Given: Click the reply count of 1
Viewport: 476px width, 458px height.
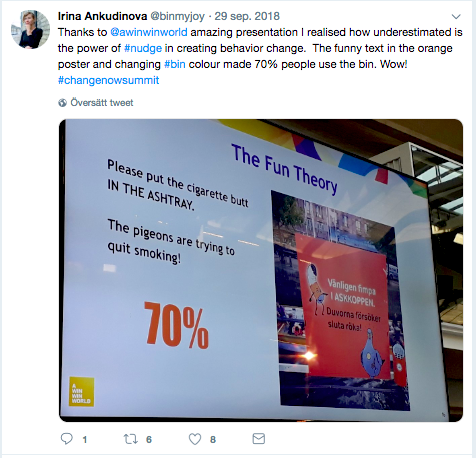Looking at the screenshot, I should [x=85, y=440].
